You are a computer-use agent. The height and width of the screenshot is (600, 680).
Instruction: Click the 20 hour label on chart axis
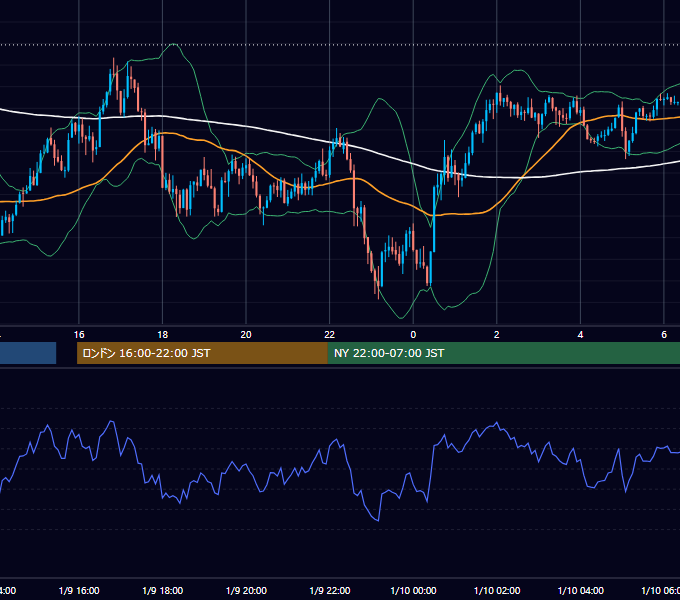(x=246, y=335)
